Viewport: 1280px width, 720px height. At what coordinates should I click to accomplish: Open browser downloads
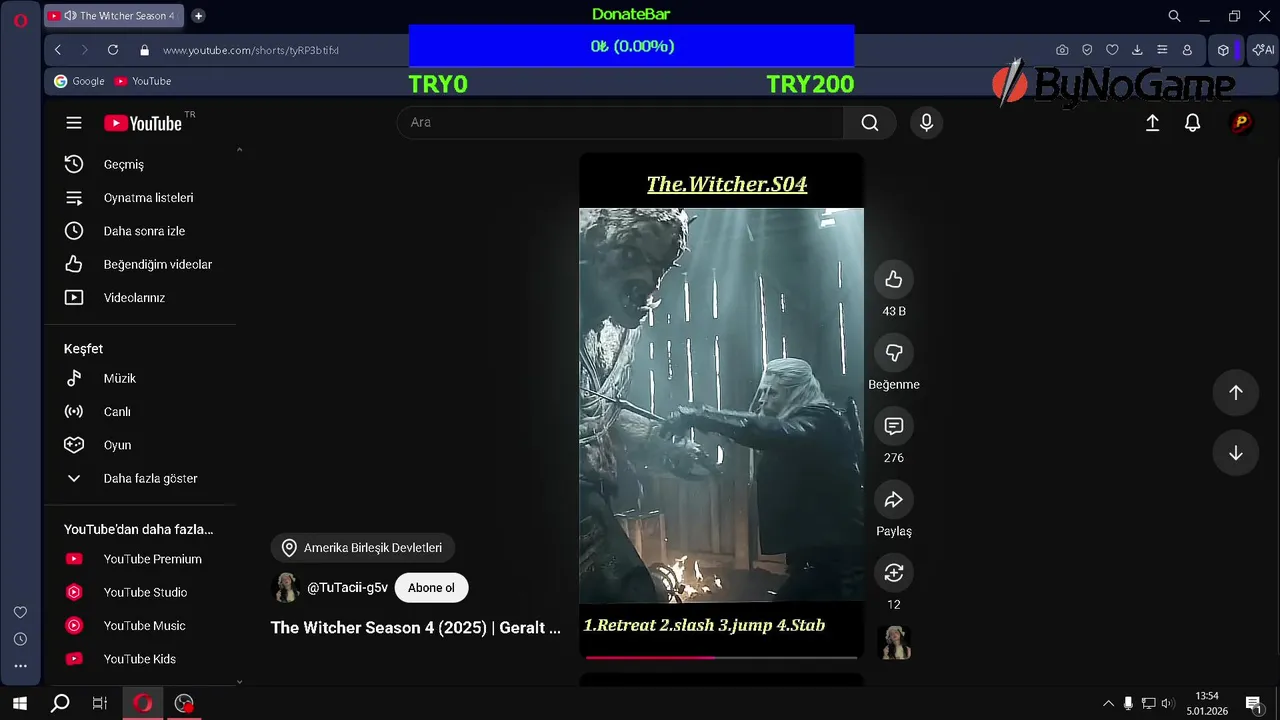coord(1137,50)
